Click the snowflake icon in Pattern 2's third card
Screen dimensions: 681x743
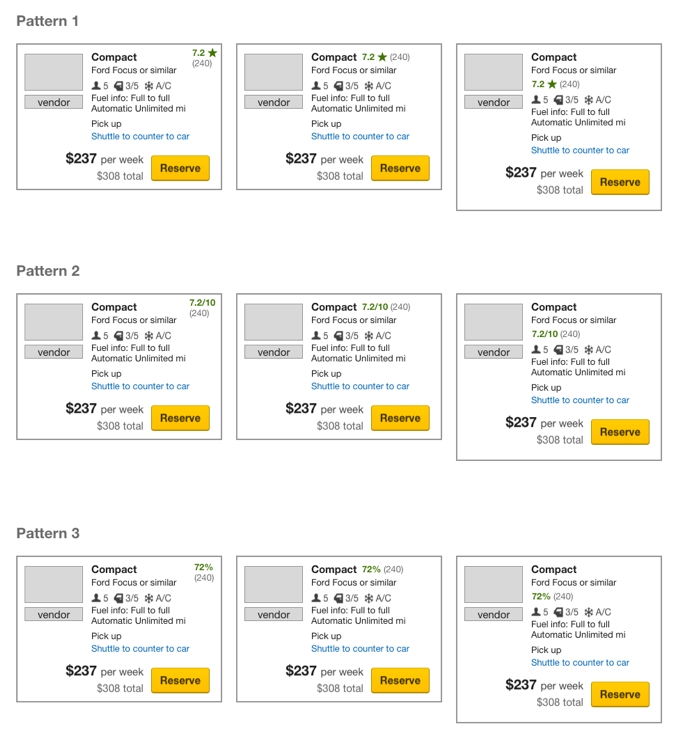click(589, 350)
